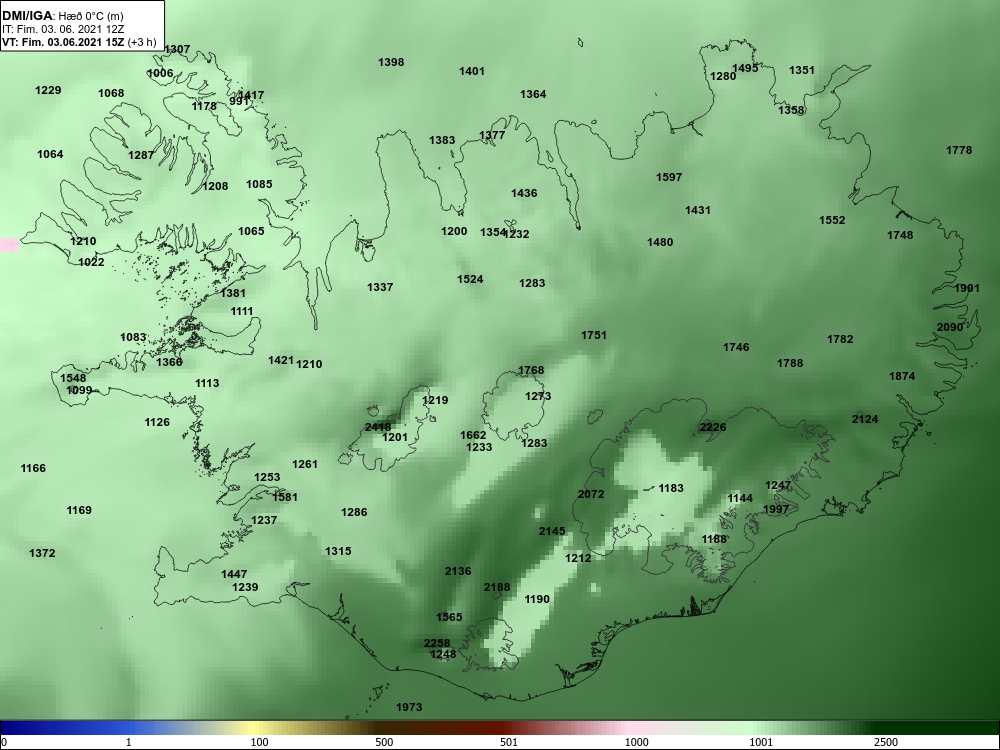Click the map value 2145

point(552,531)
